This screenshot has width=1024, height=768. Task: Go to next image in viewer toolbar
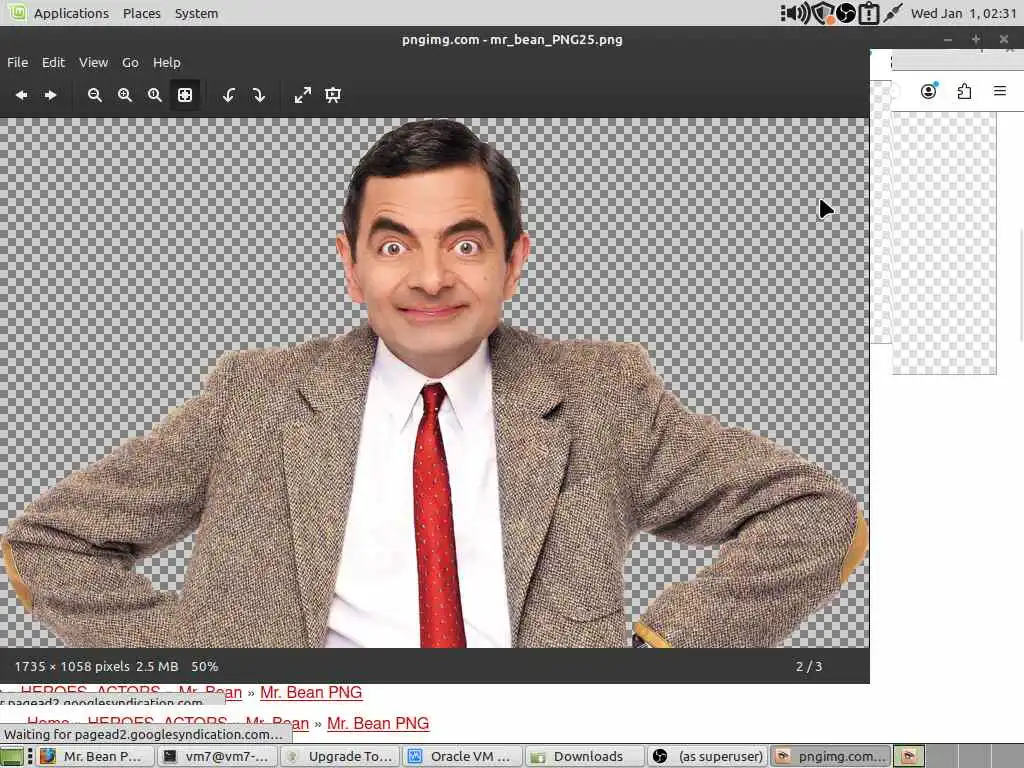[50, 95]
